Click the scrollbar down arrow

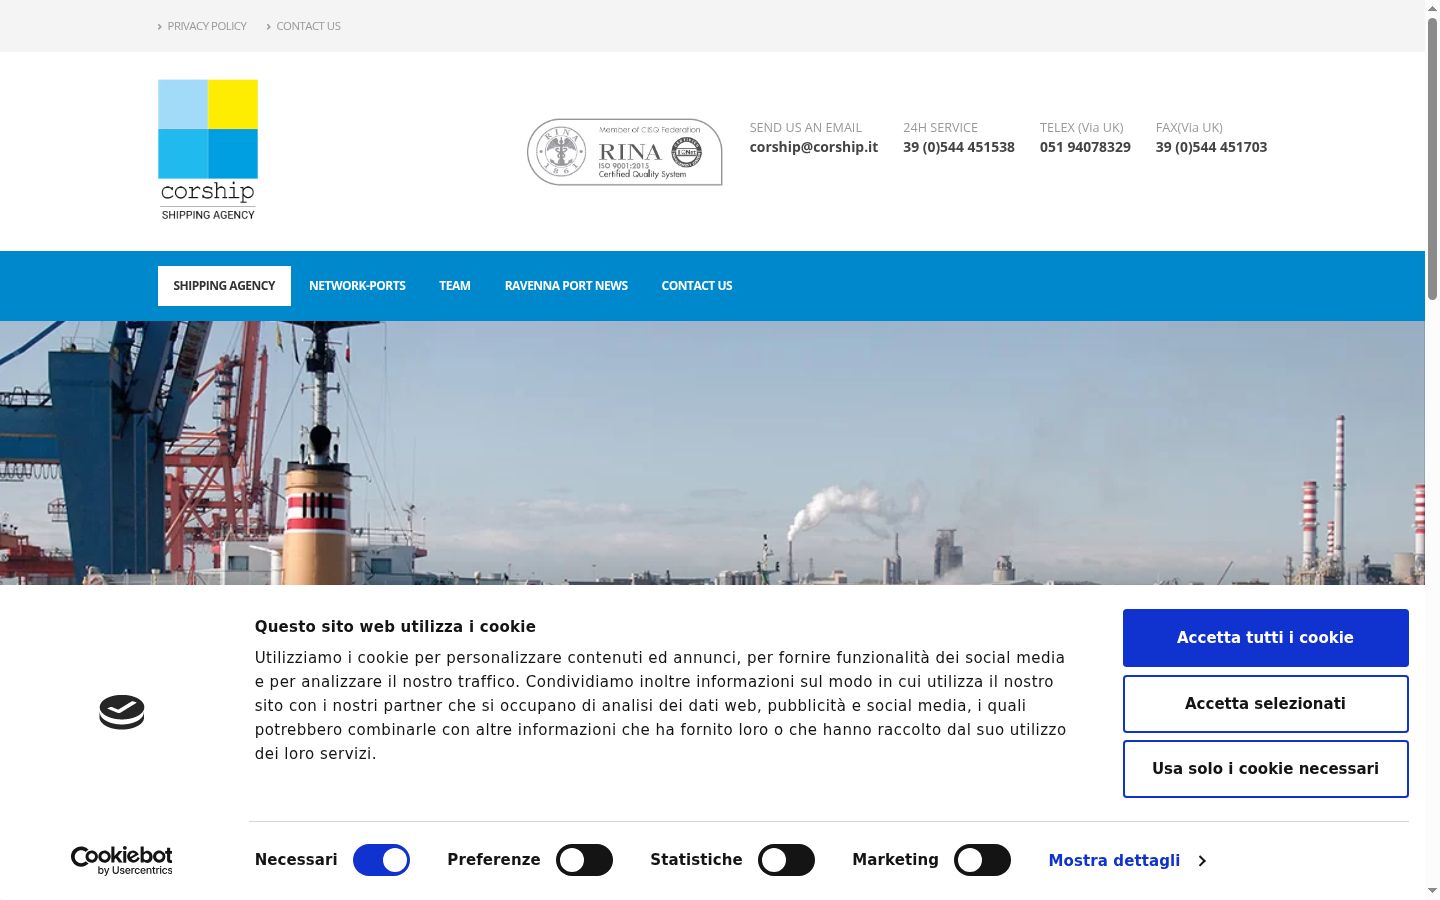tap(1432, 891)
